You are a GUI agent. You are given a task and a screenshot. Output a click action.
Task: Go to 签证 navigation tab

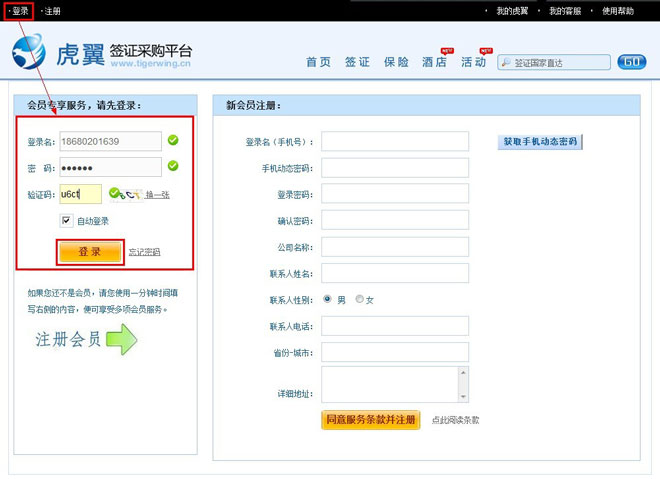click(x=357, y=62)
